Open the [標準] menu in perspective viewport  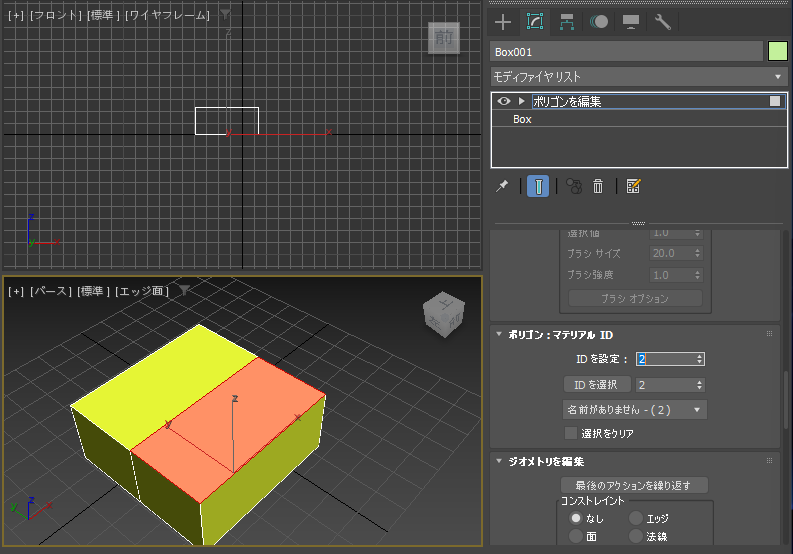click(94, 291)
